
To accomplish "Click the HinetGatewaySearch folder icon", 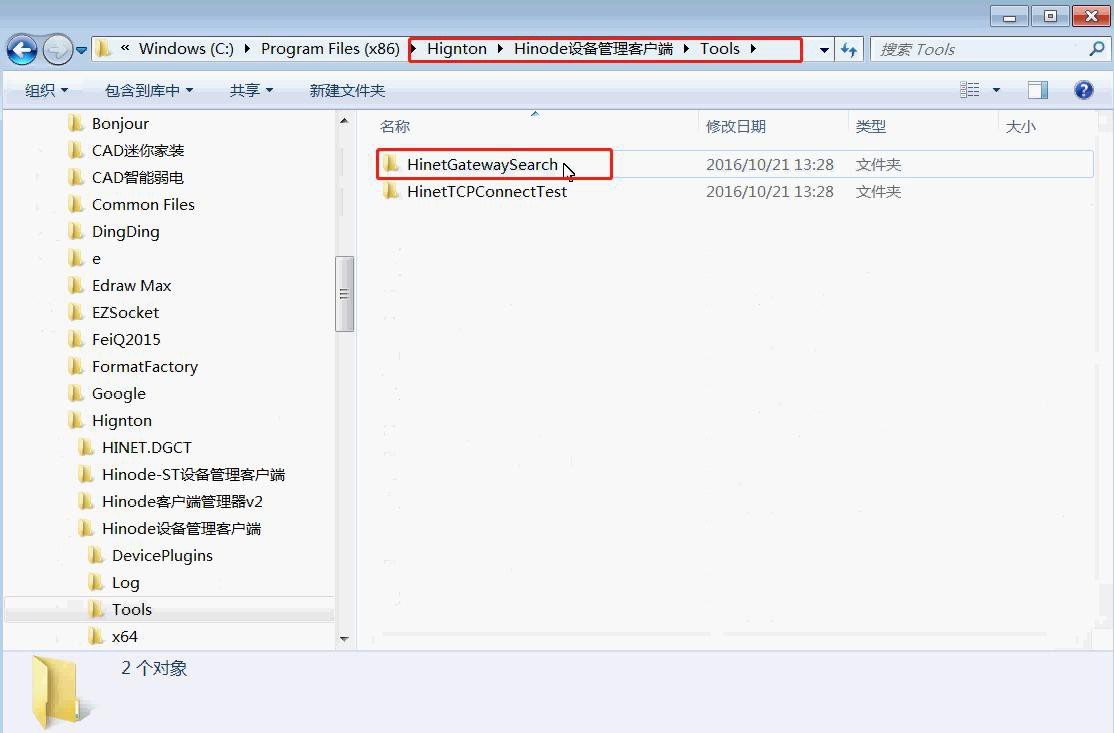I will coord(391,164).
